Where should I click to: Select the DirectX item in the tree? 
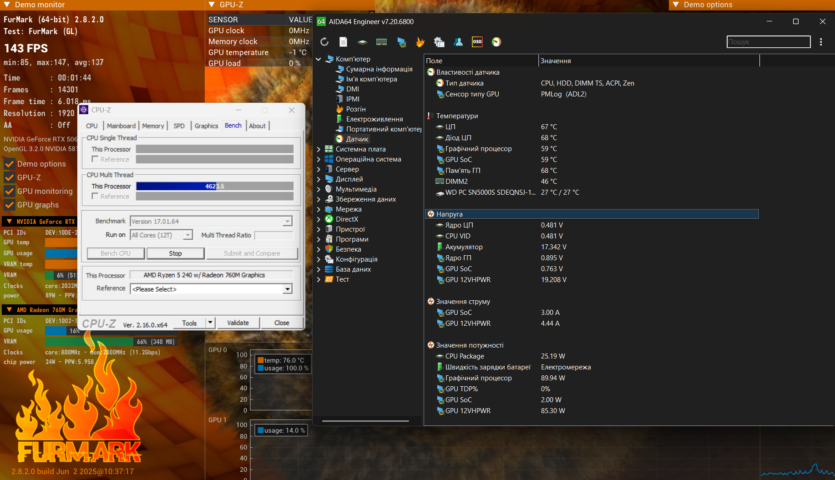click(346, 219)
